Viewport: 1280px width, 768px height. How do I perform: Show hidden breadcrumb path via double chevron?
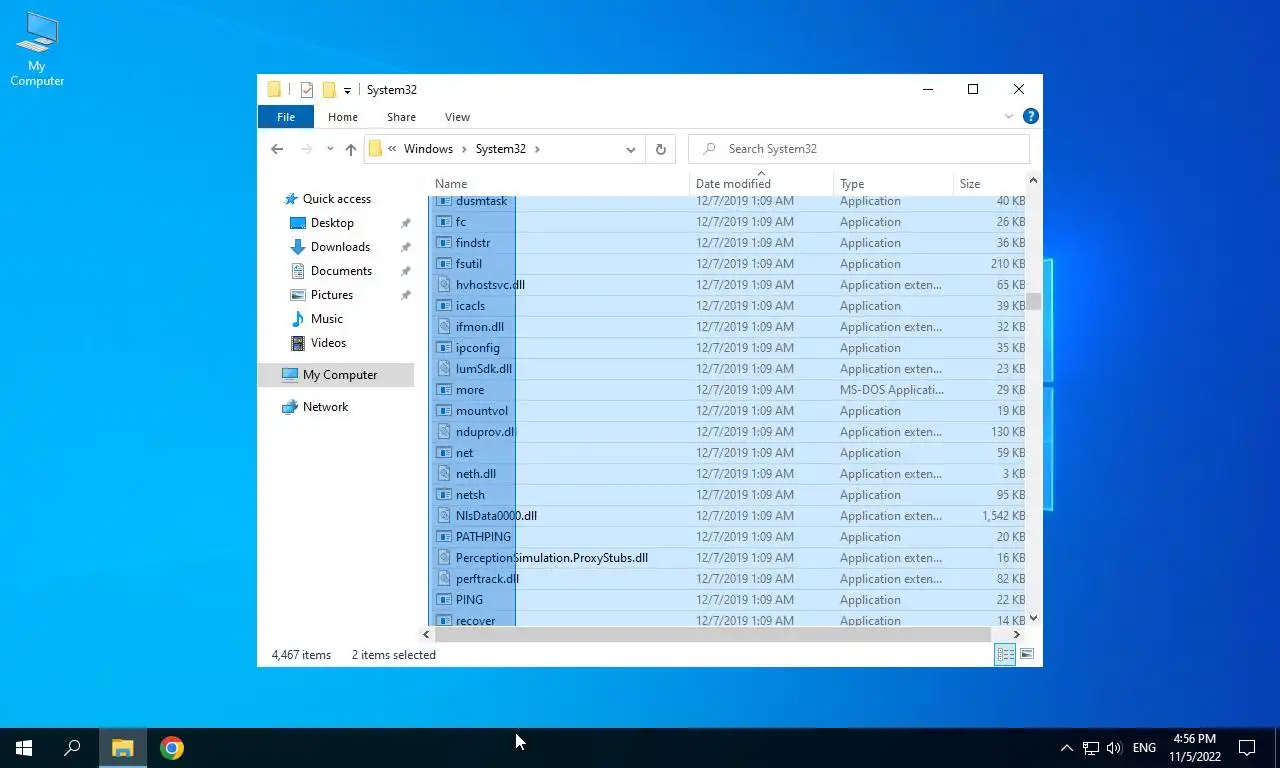[x=392, y=149]
